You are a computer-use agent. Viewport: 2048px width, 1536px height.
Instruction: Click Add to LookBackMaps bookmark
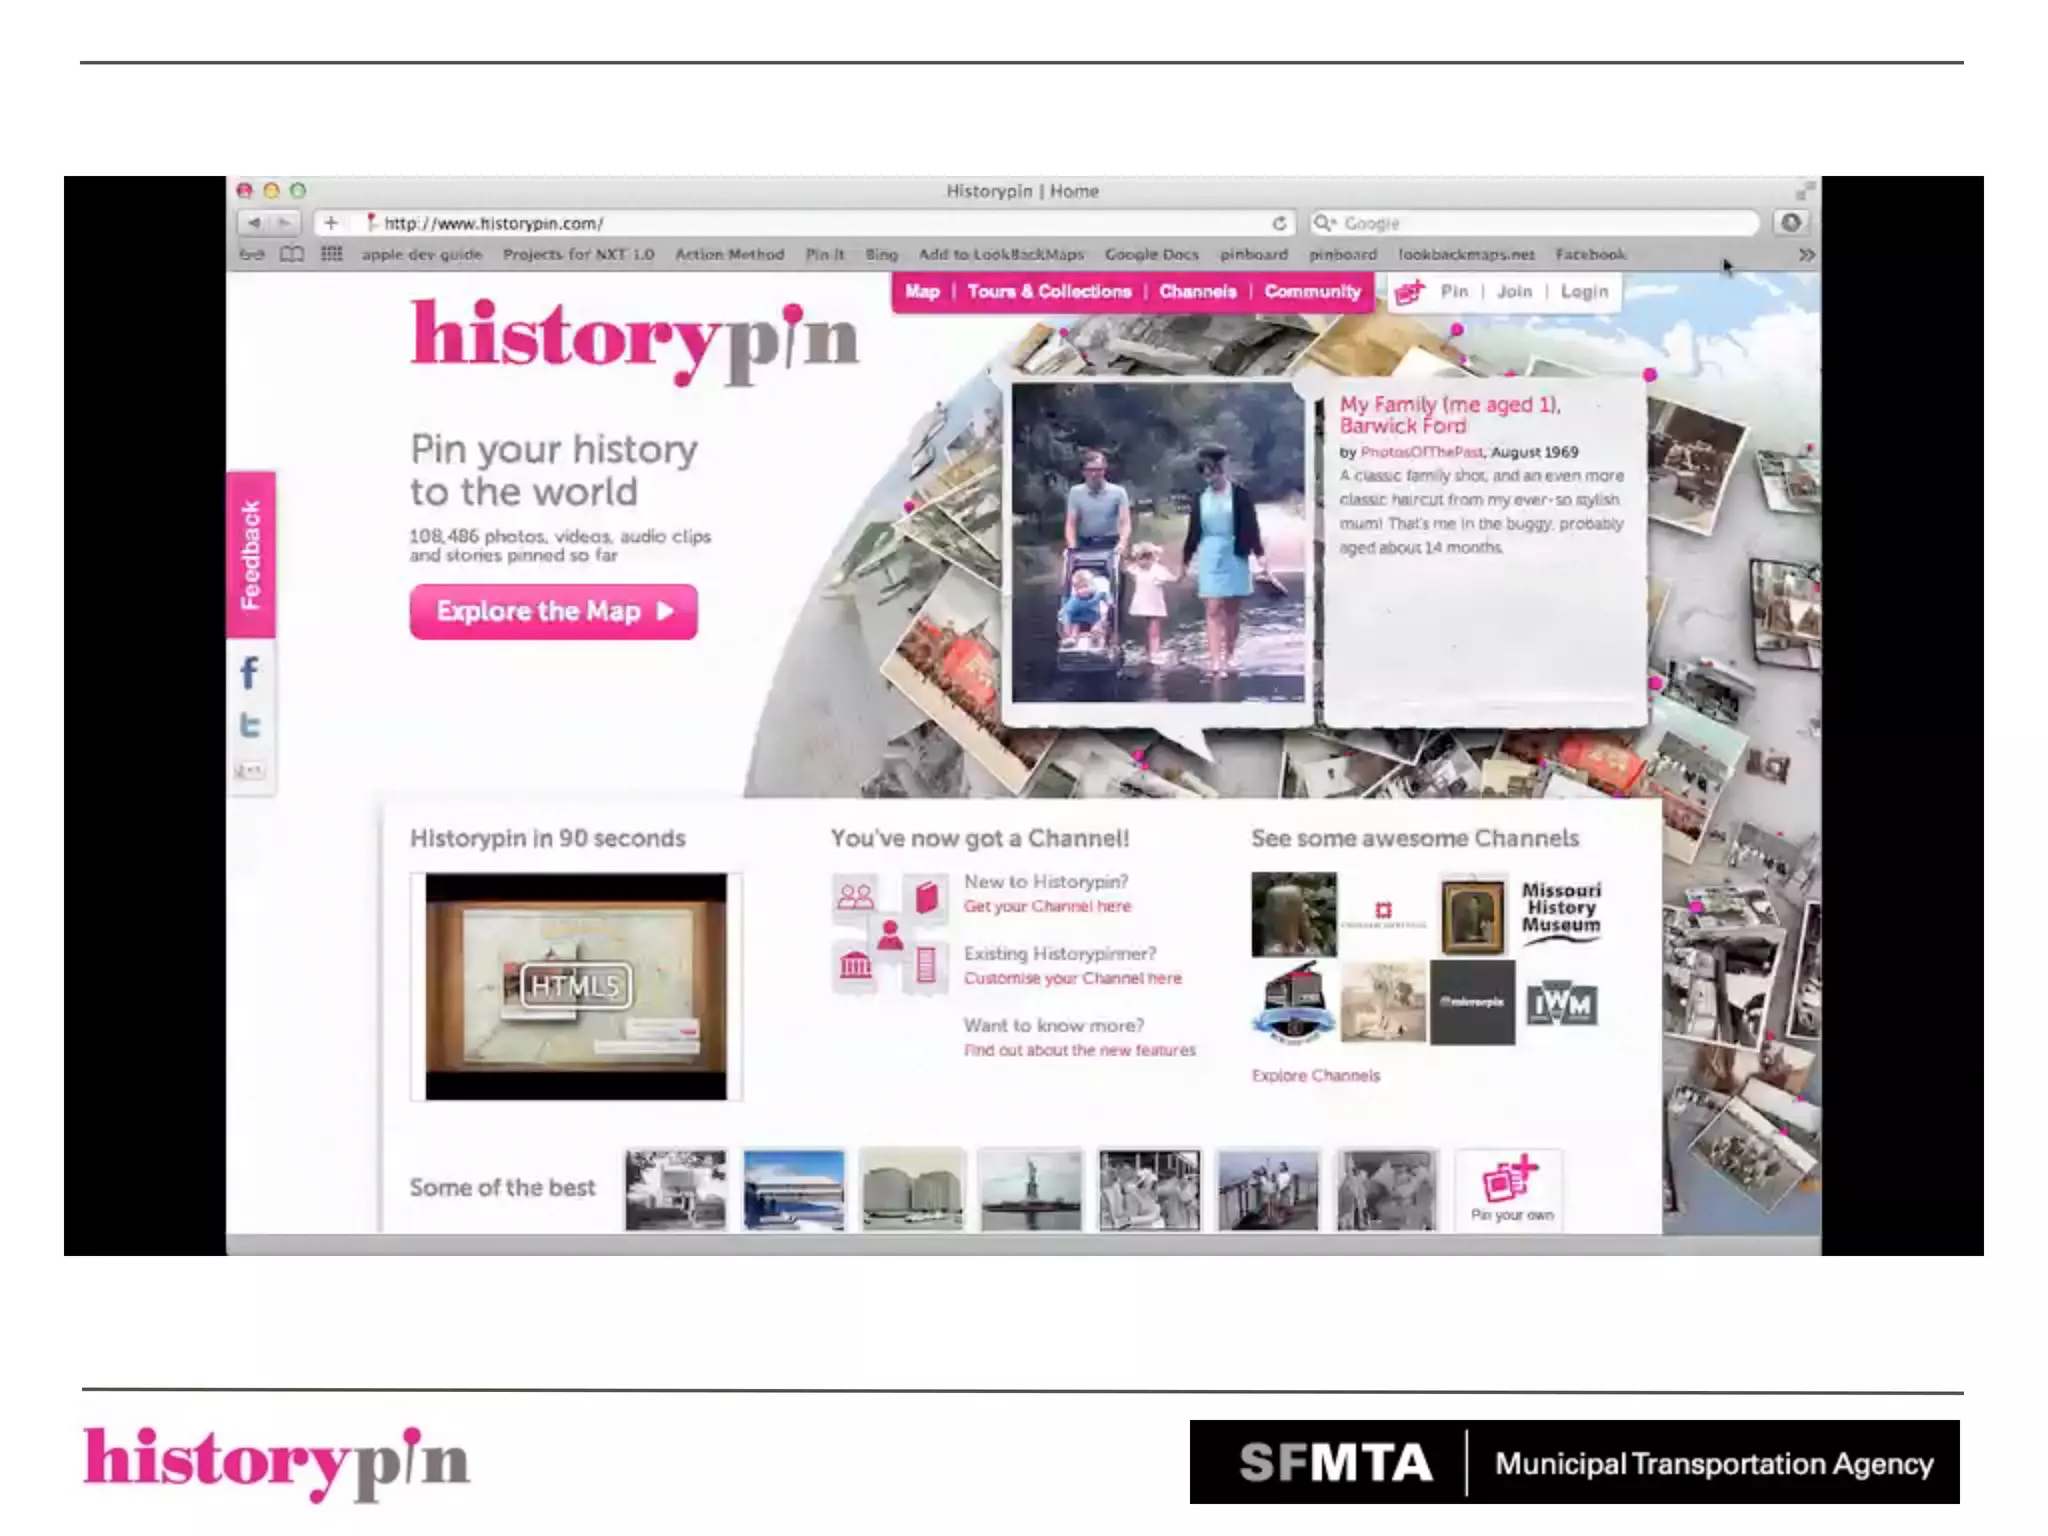coord(1001,255)
